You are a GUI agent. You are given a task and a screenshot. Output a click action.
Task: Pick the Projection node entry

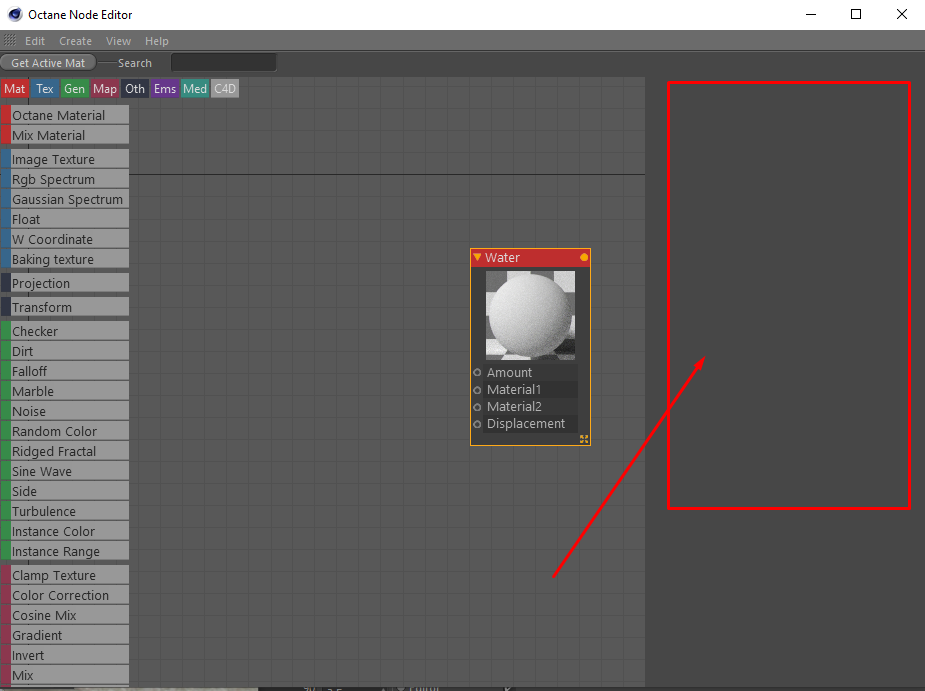coord(65,283)
